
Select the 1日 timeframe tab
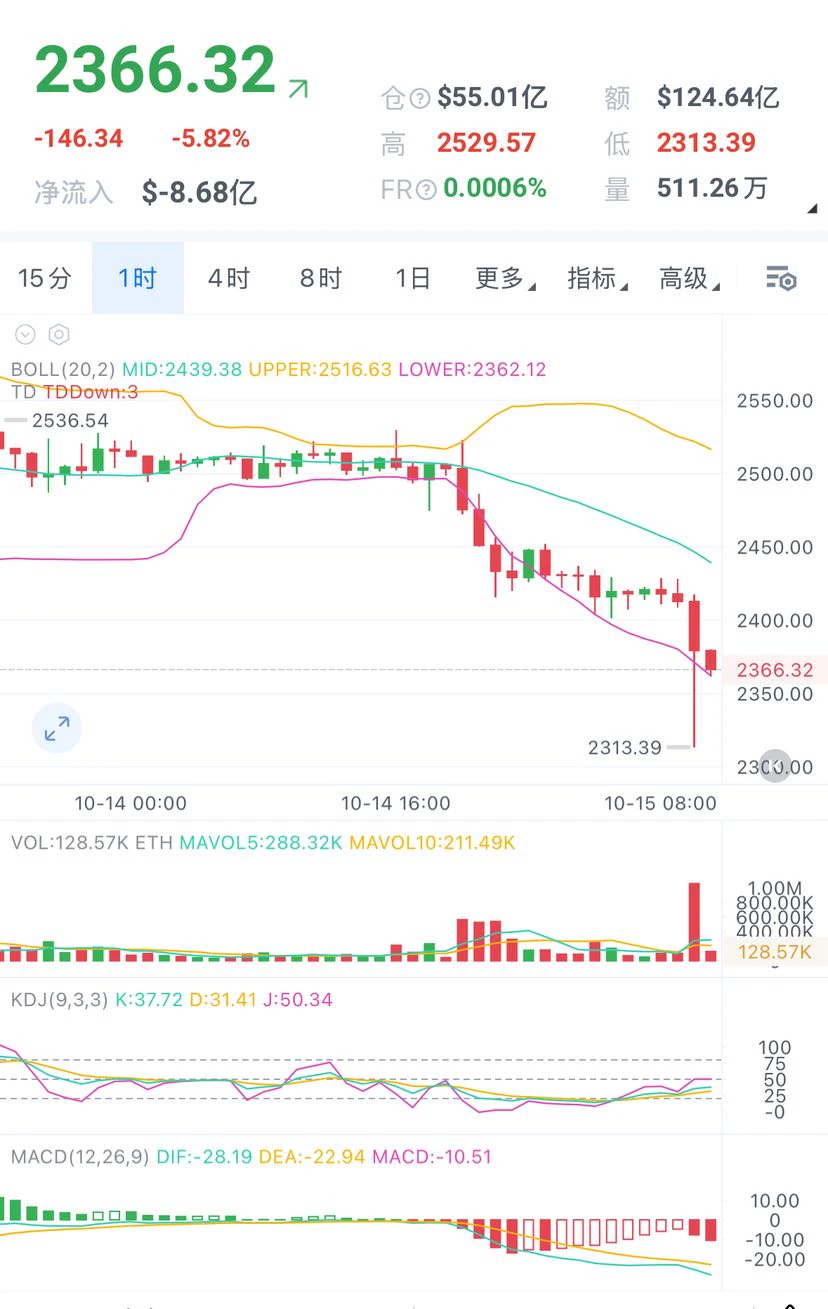click(413, 278)
